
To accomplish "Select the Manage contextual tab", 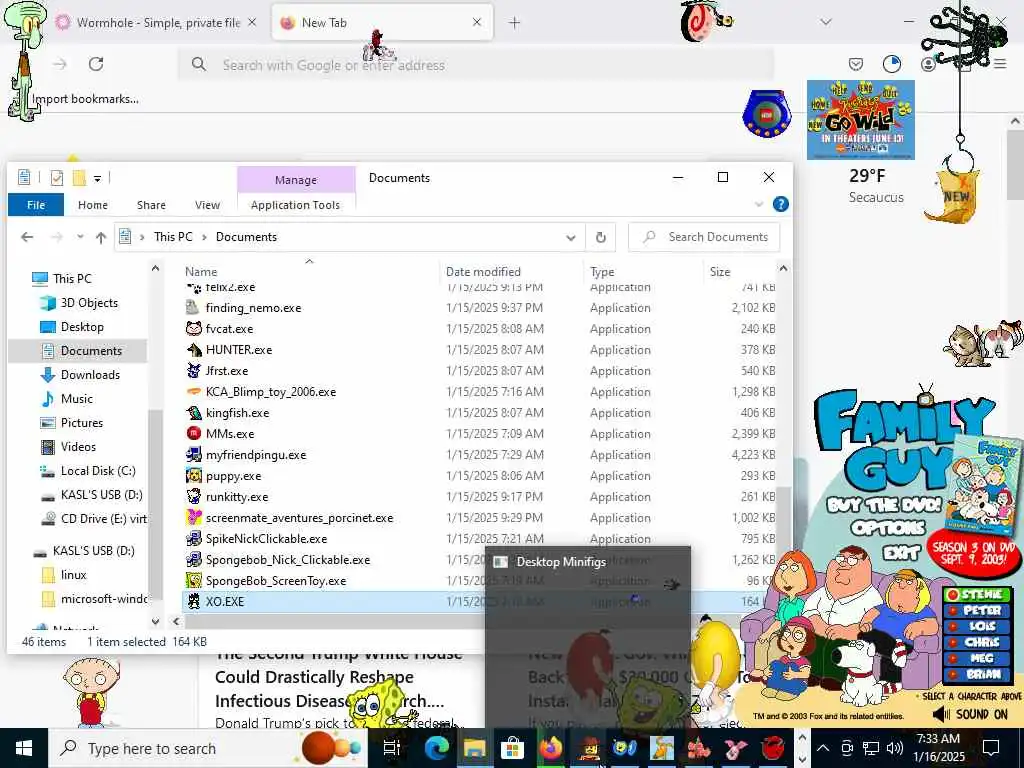I will pos(296,180).
